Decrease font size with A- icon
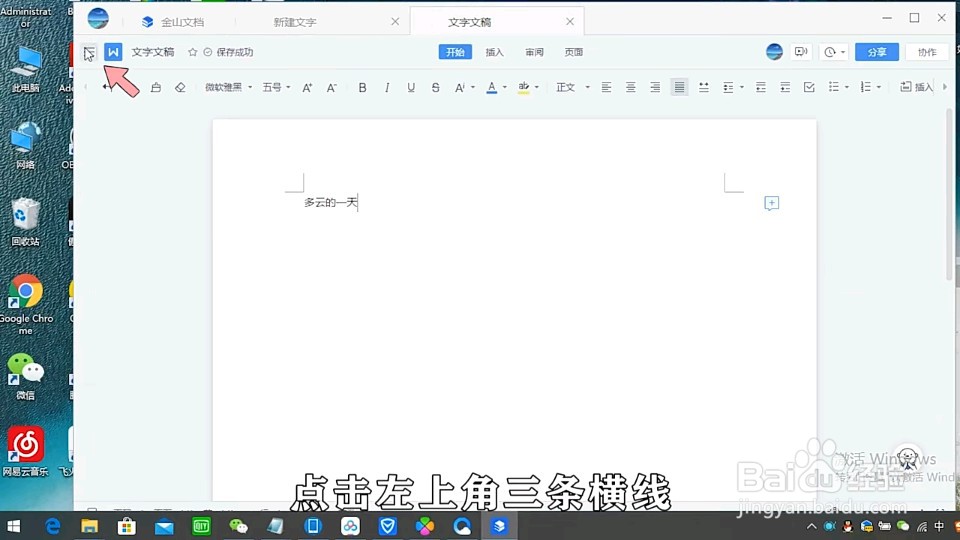 [x=331, y=88]
